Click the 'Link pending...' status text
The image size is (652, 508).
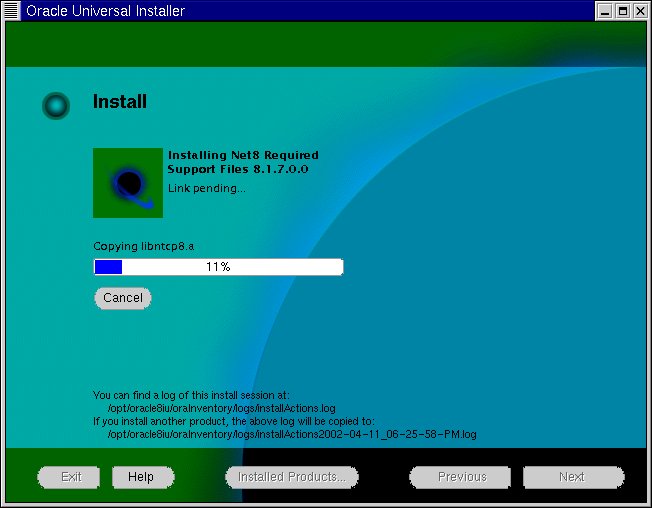tap(207, 188)
